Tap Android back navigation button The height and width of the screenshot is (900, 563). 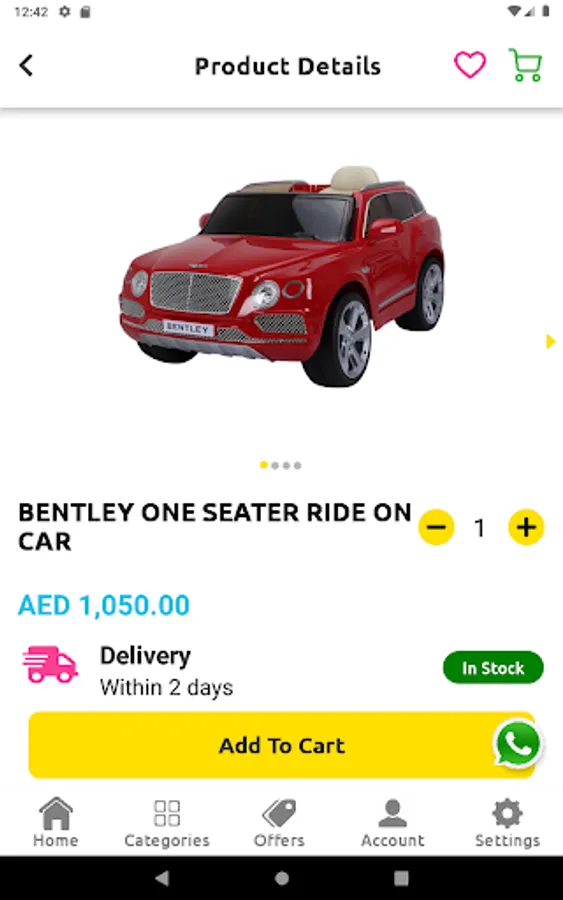click(162, 877)
